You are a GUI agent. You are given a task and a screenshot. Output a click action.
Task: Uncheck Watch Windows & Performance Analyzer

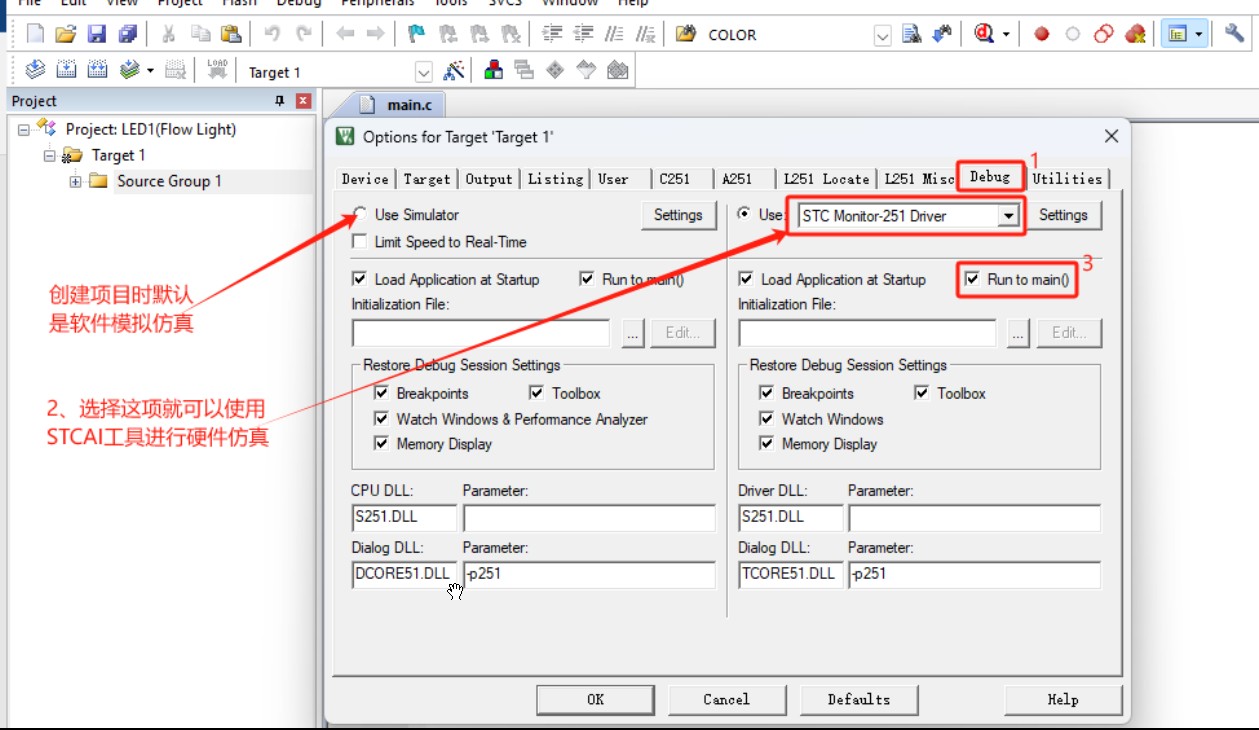(x=381, y=419)
